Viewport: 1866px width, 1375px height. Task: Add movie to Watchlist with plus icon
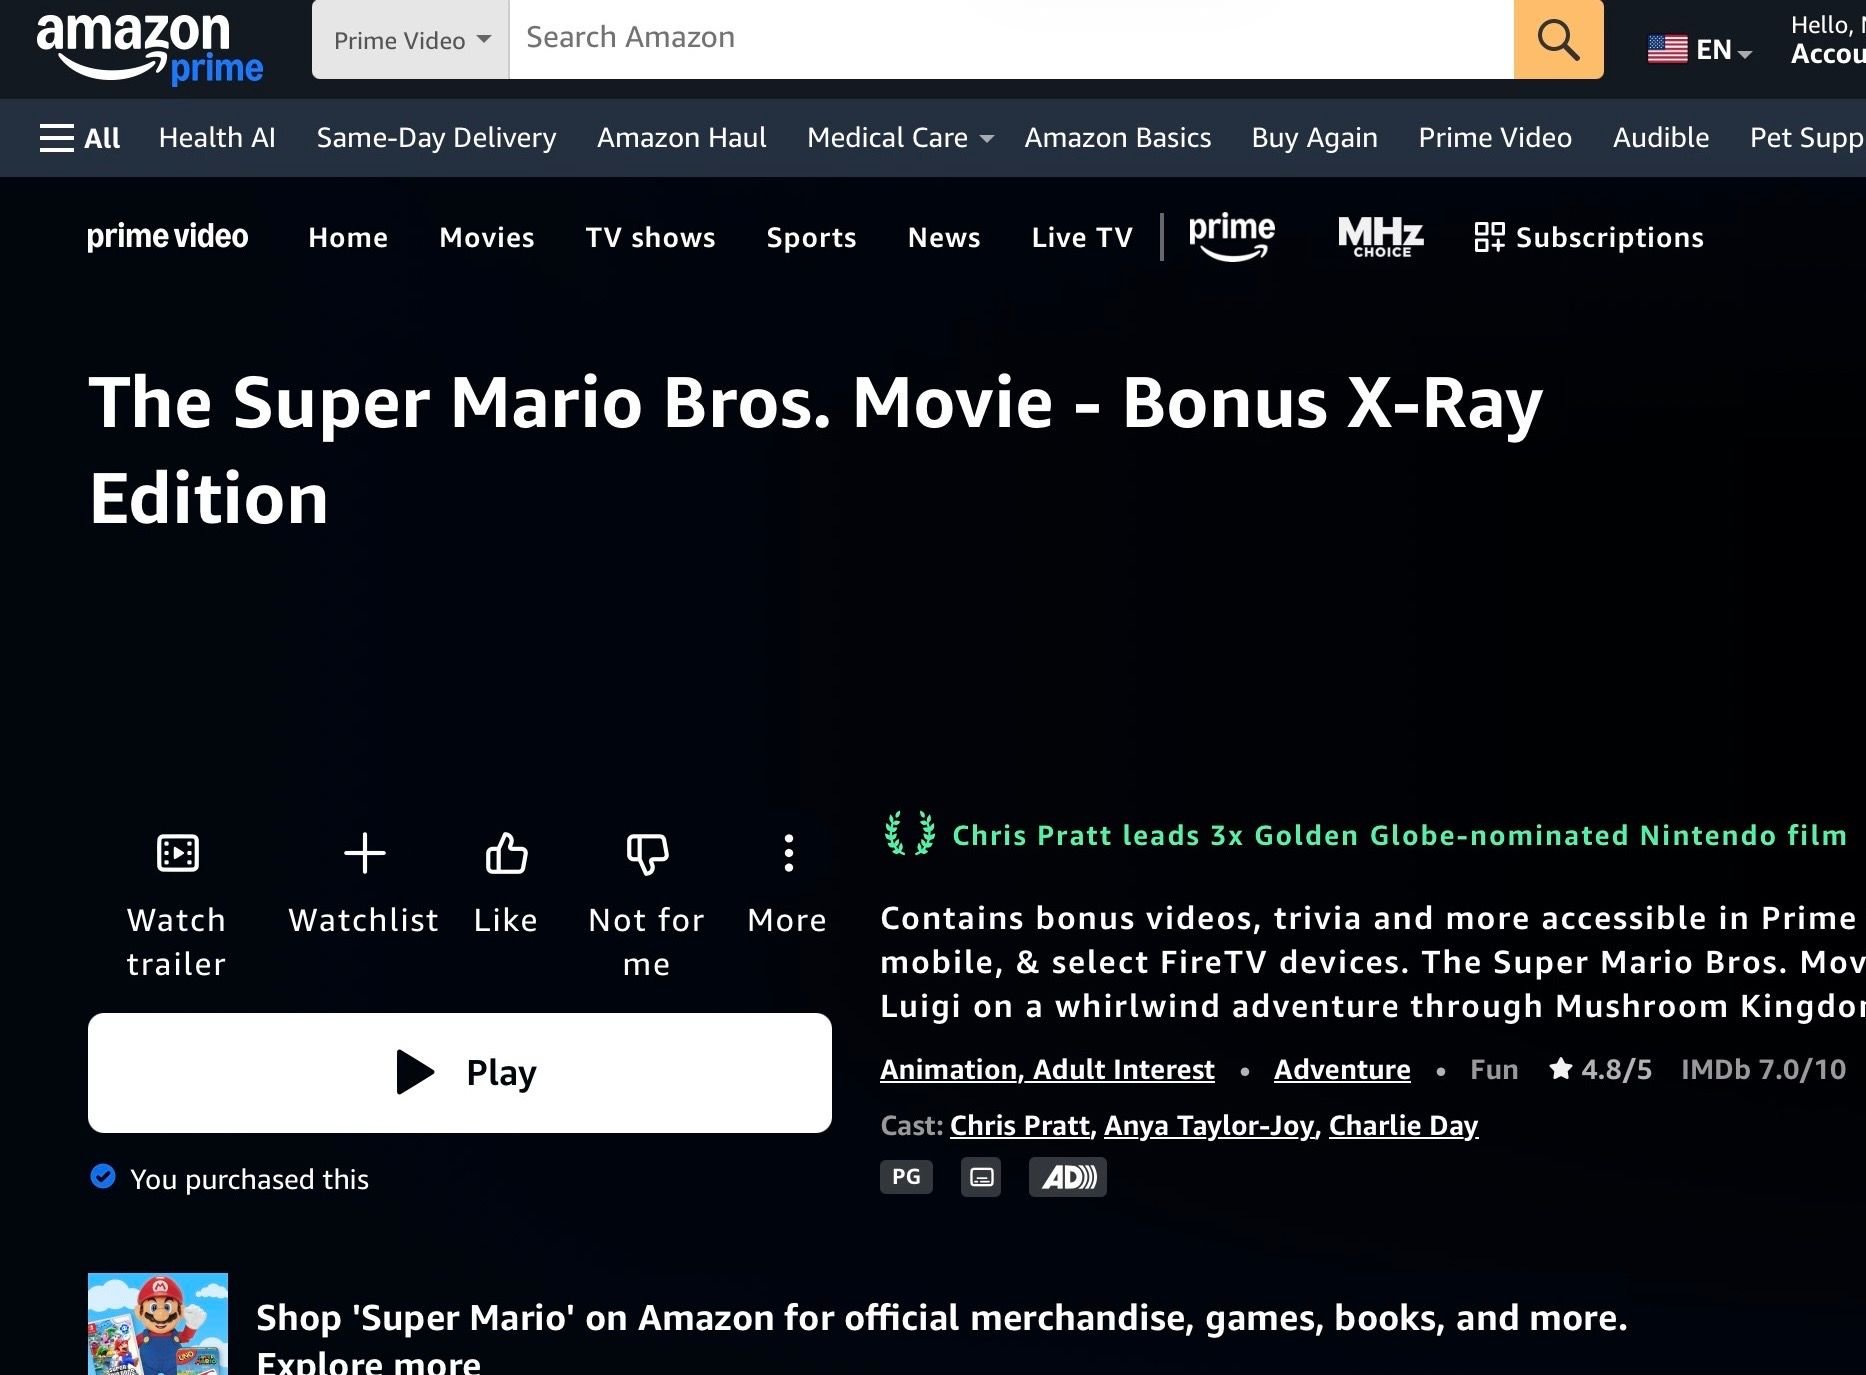click(x=364, y=853)
